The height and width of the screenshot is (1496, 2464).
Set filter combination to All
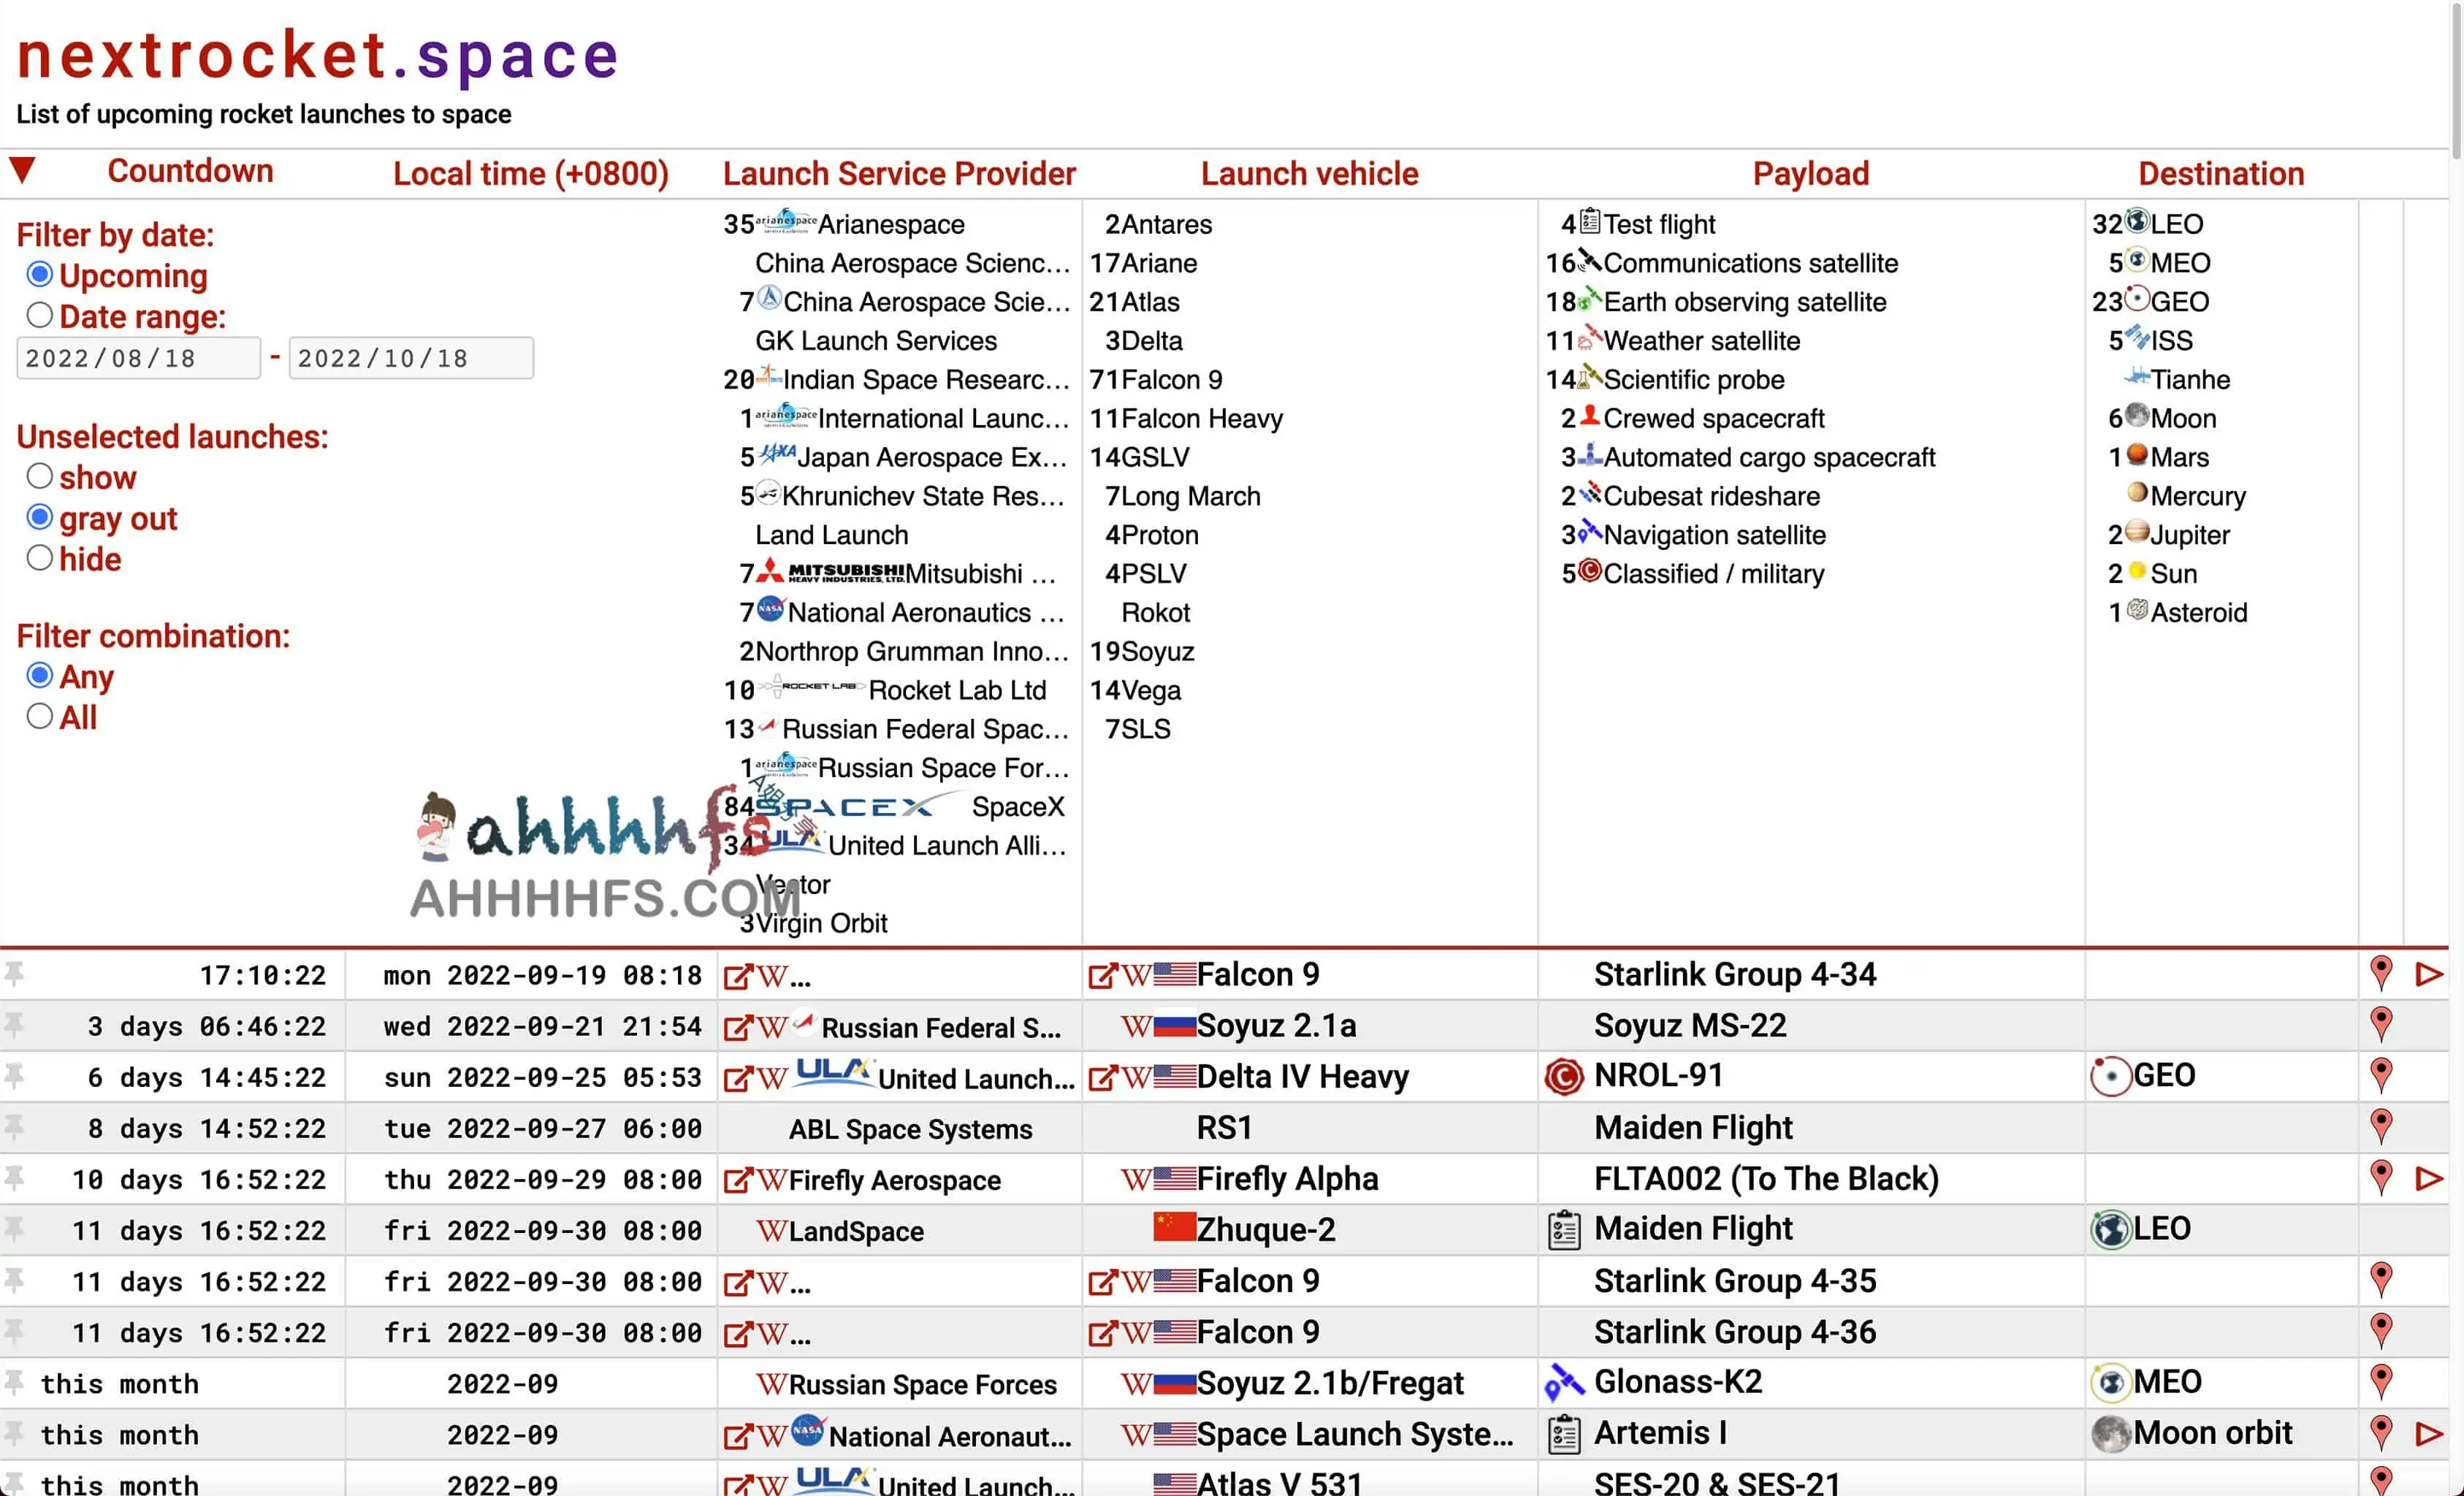(40, 717)
